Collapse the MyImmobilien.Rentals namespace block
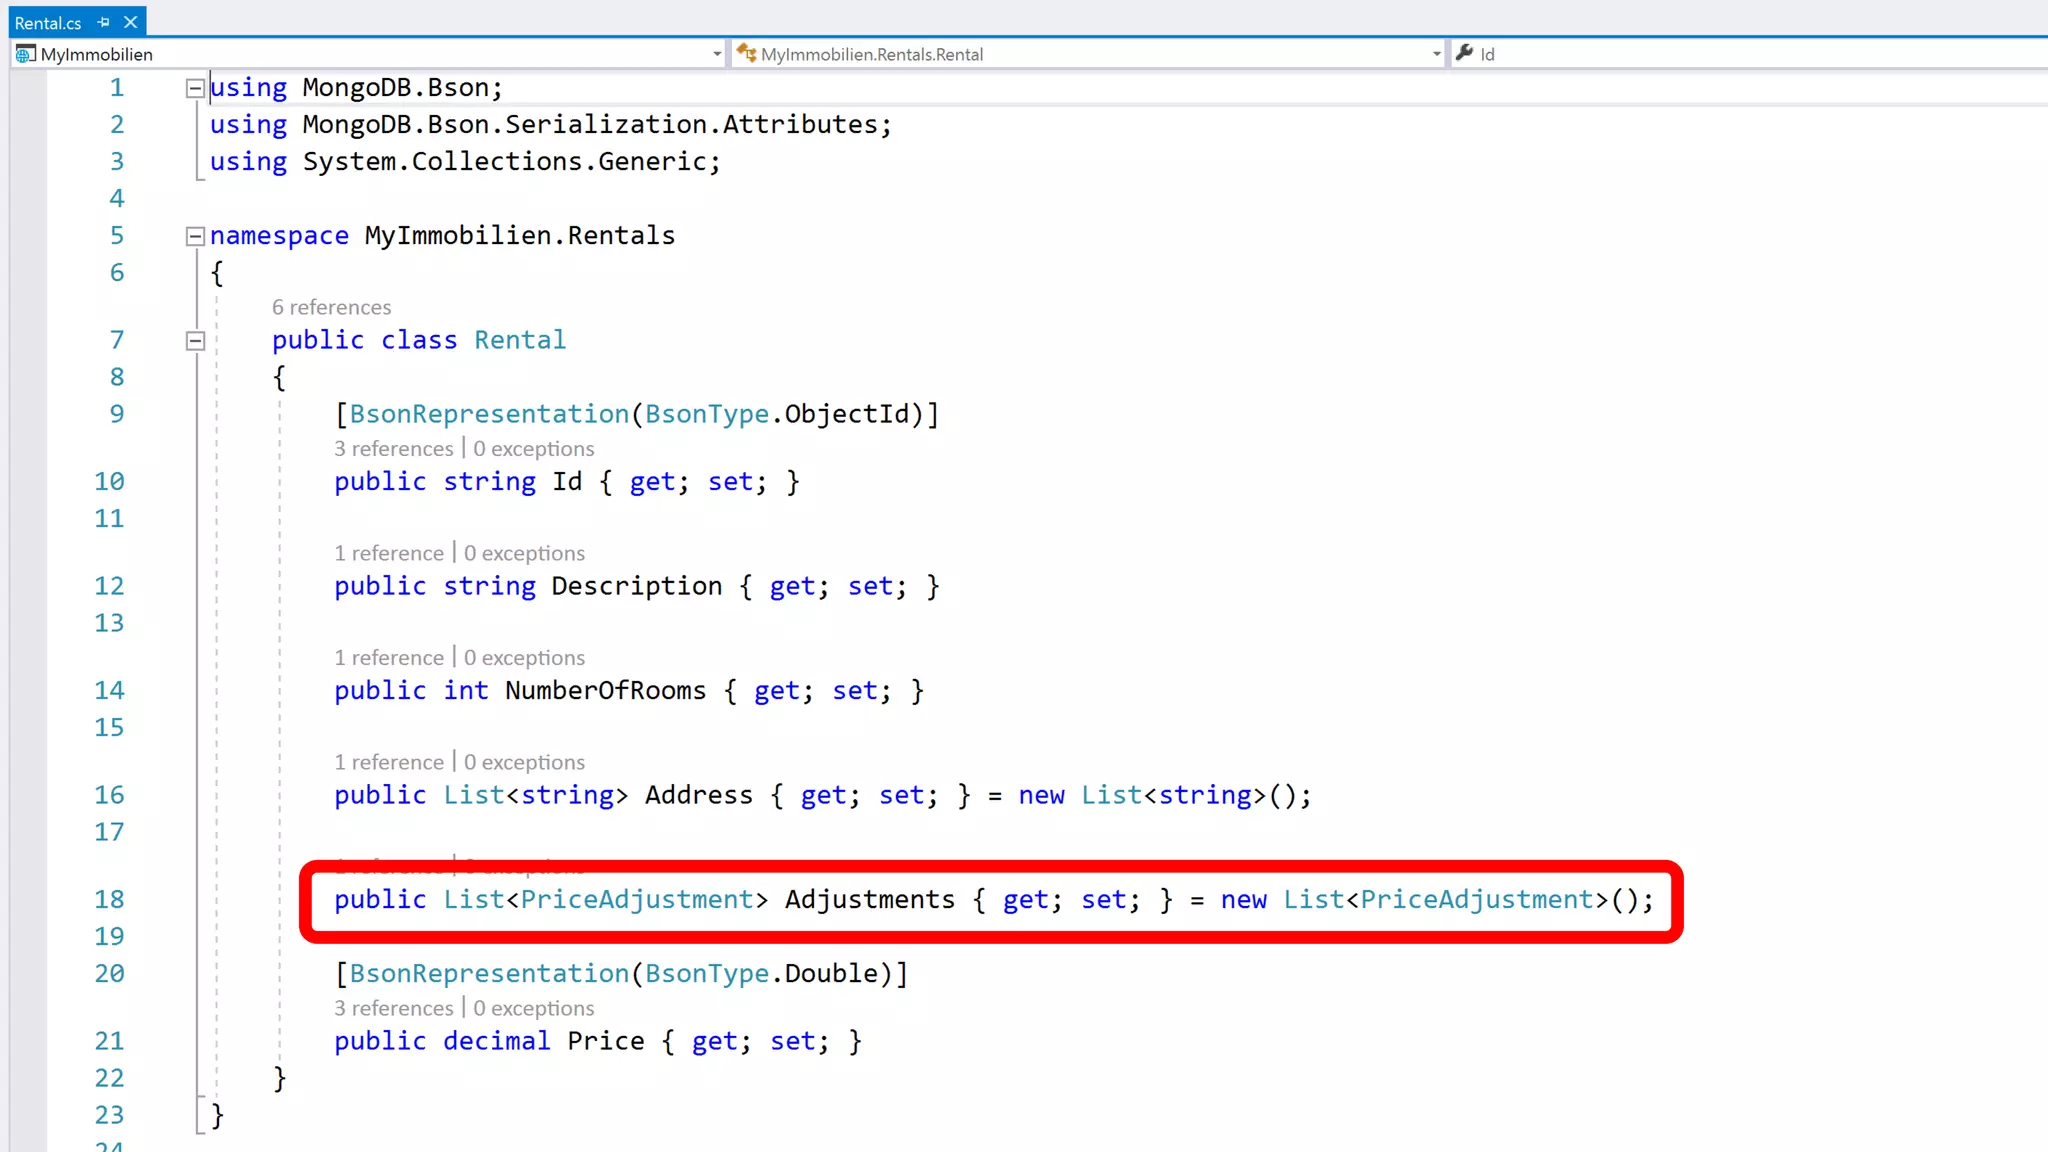The image size is (2048, 1152). pyautogui.click(x=195, y=236)
